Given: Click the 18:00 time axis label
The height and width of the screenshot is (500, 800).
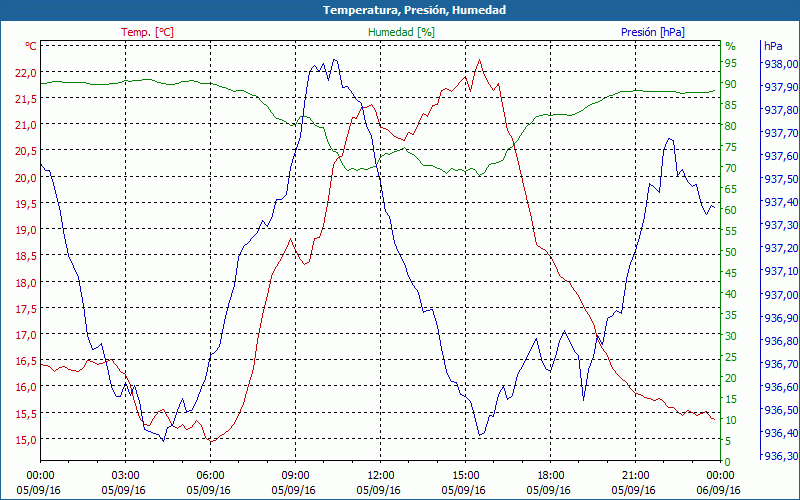Looking at the screenshot, I should pos(551,476).
